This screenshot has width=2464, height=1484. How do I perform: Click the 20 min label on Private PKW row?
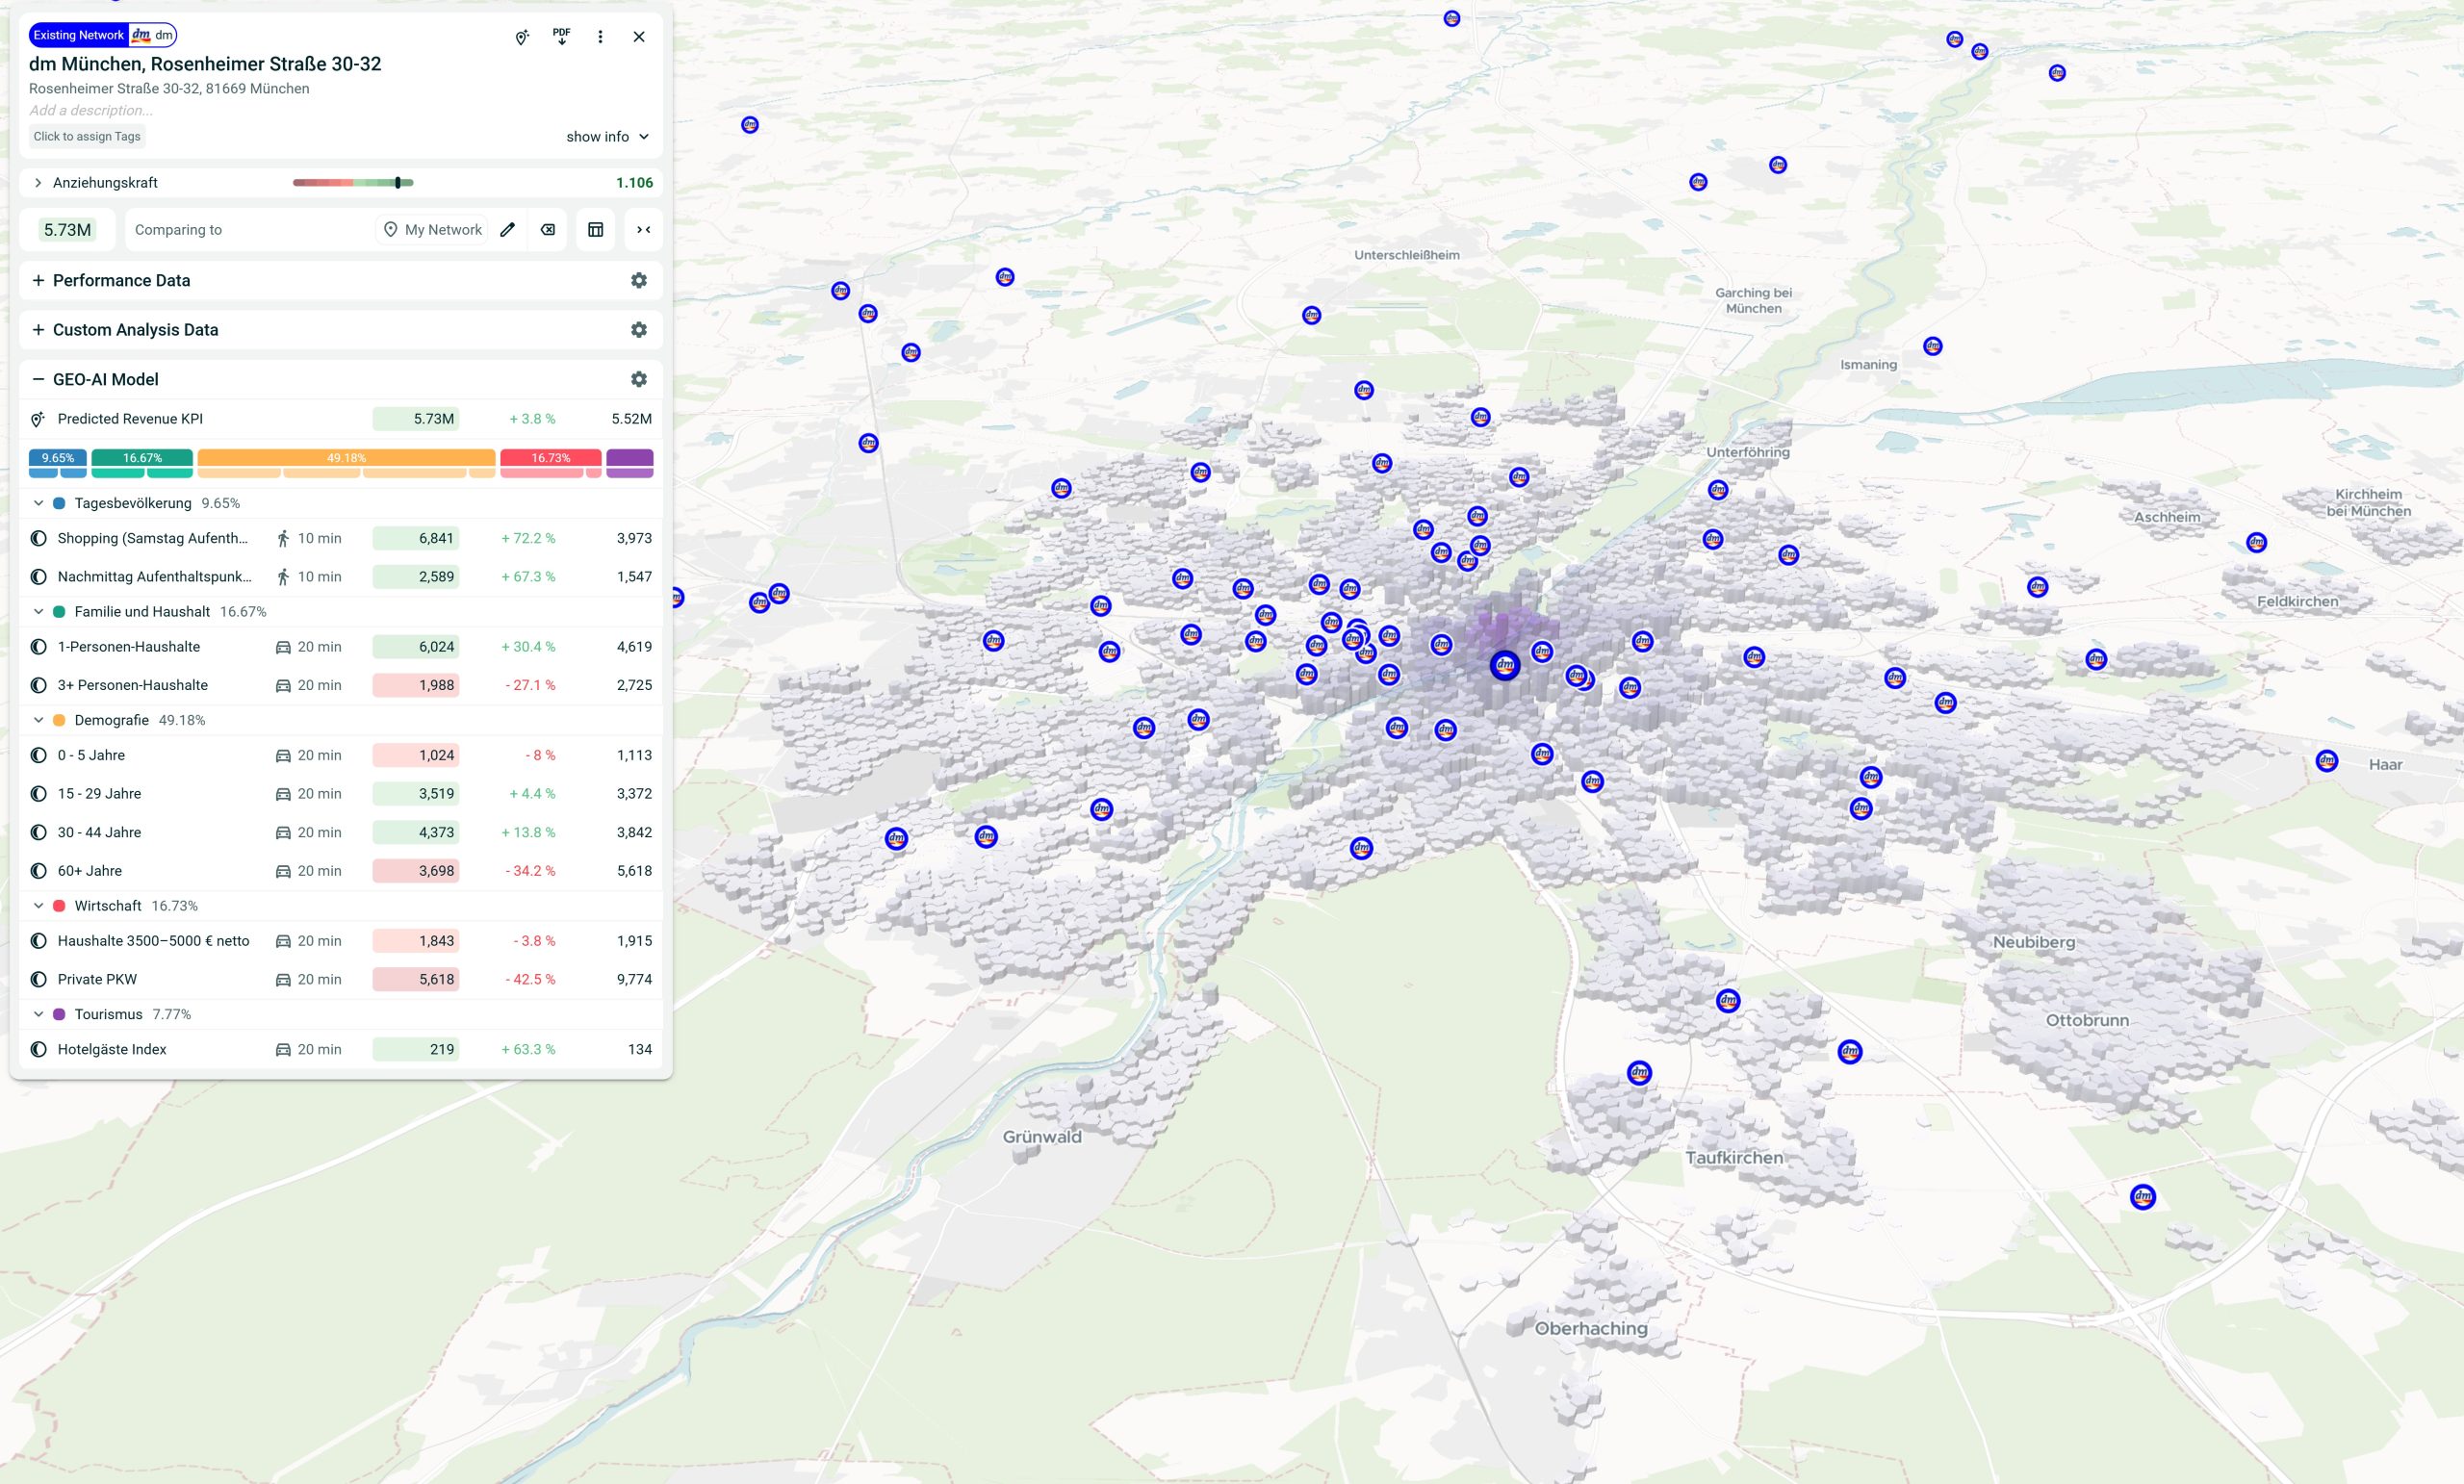tap(319, 980)
